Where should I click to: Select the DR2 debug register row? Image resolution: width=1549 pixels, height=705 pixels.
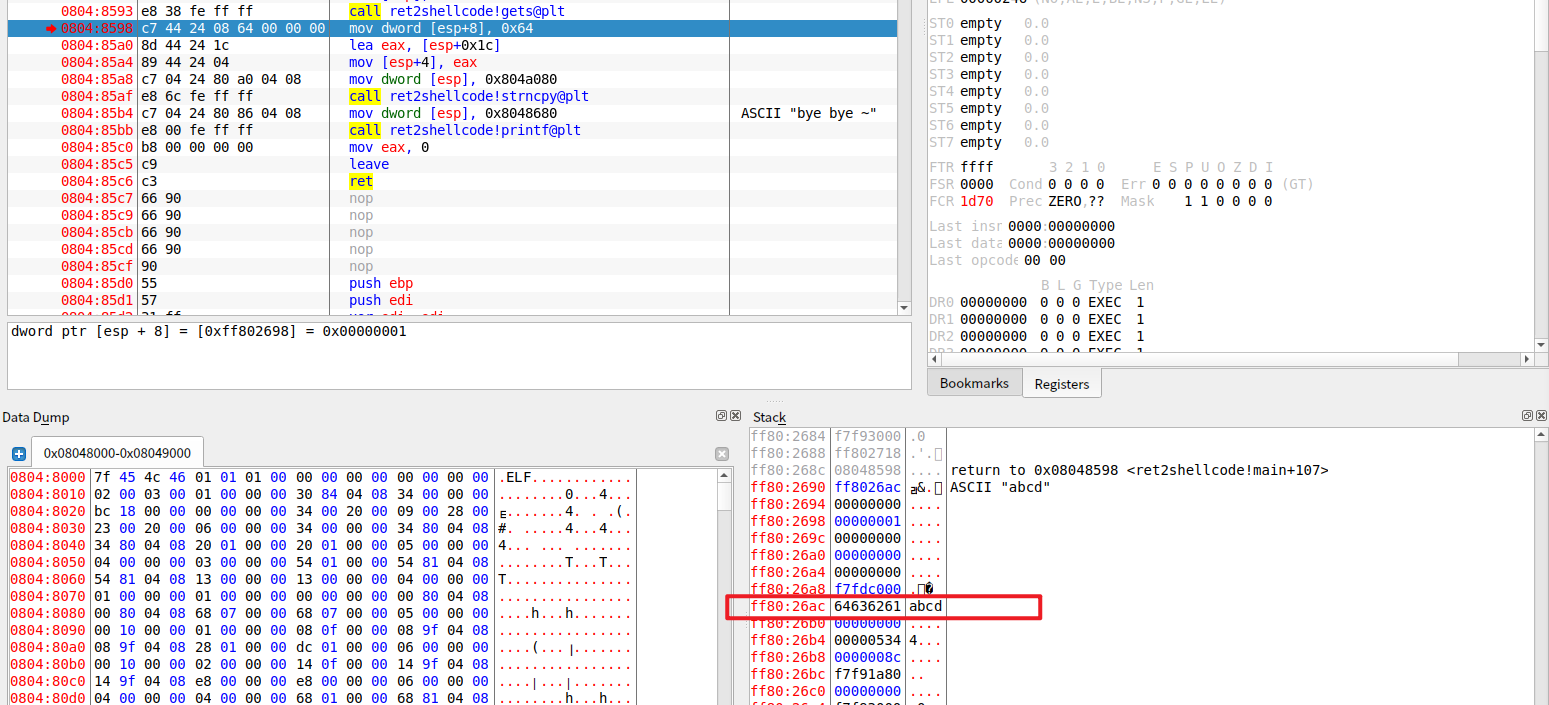(x=1037, y=336)
